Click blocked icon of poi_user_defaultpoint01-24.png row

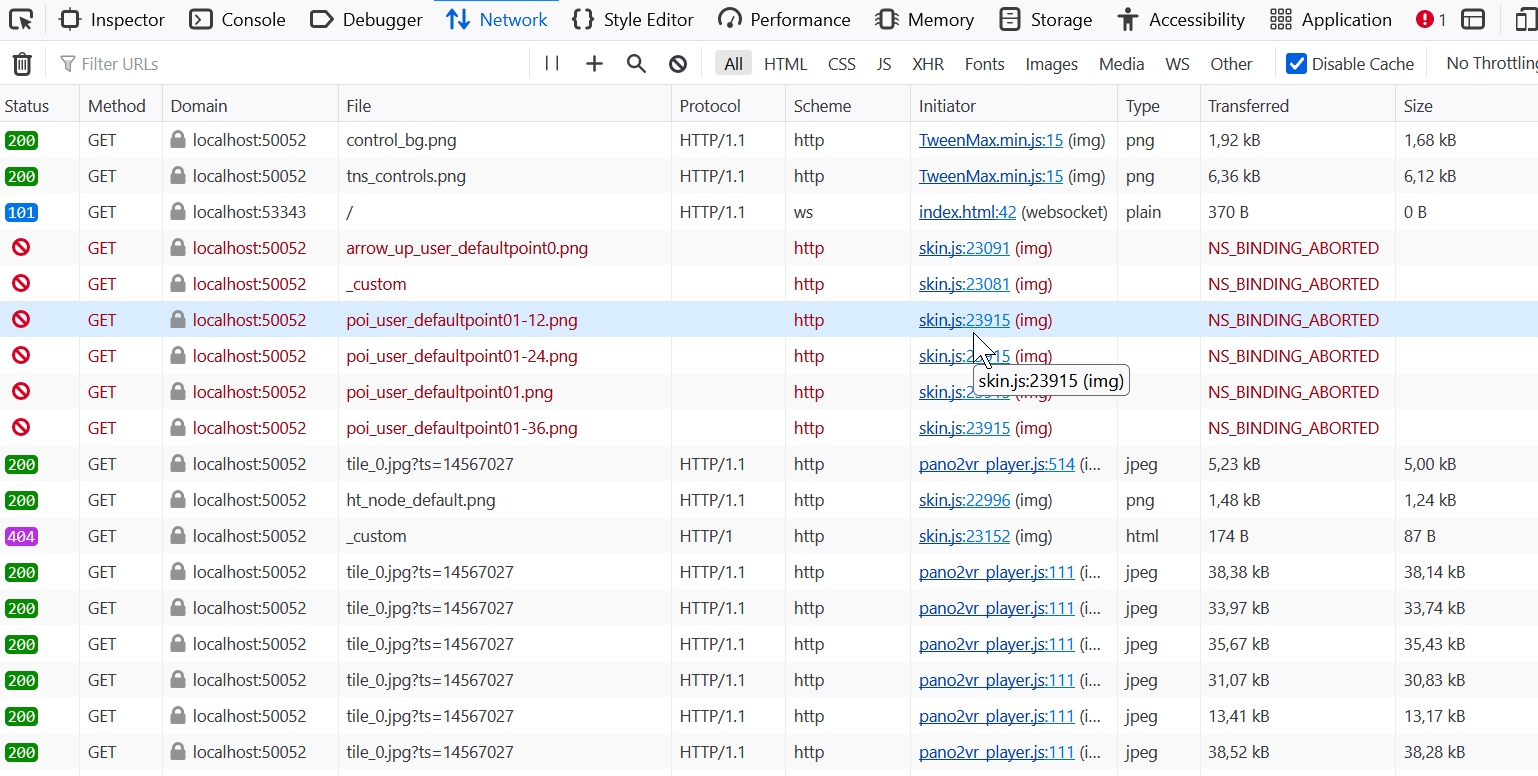20,355
